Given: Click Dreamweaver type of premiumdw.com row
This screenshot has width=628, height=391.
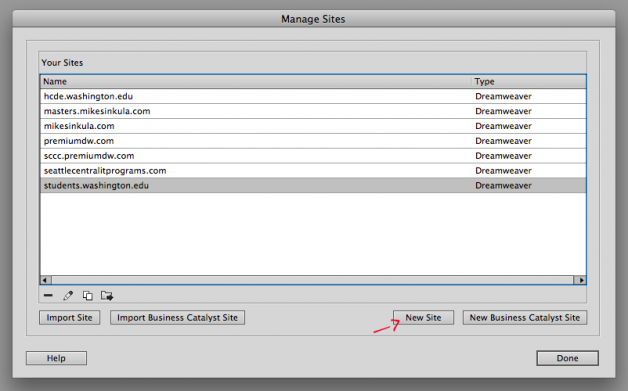Looking at the screenshot, I should pyautogui.click(x=503, y=141).
